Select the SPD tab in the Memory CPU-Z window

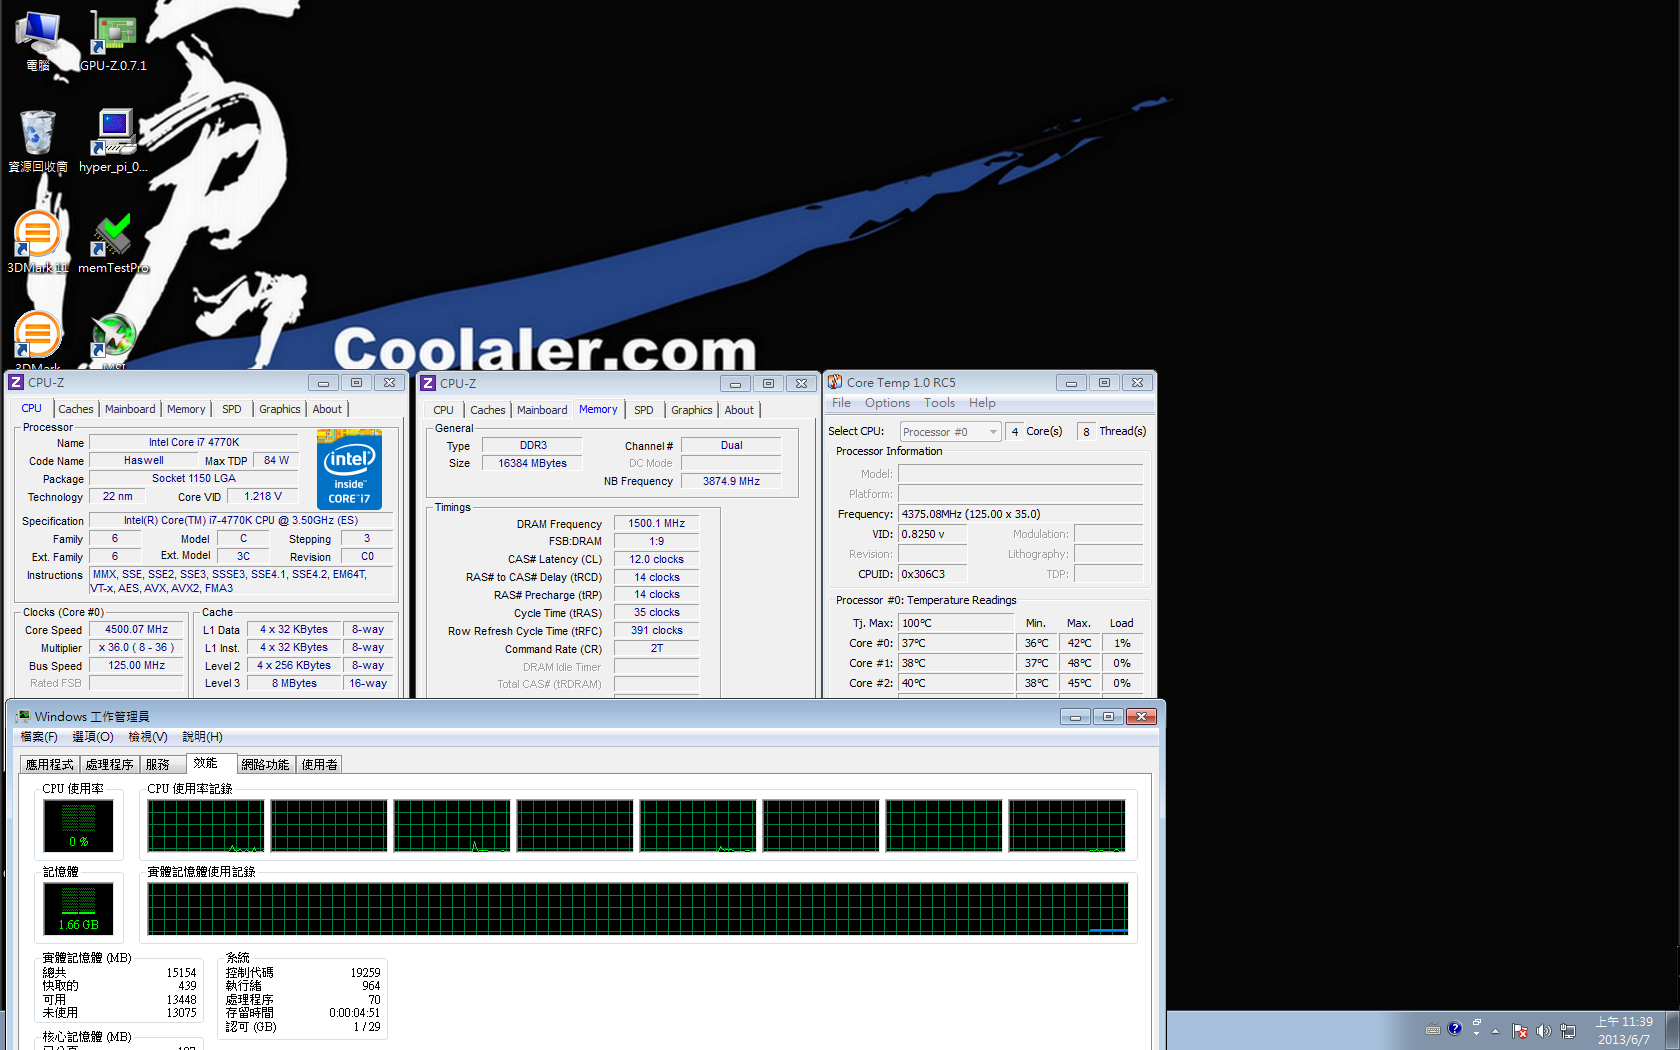[x=644, y=410]
